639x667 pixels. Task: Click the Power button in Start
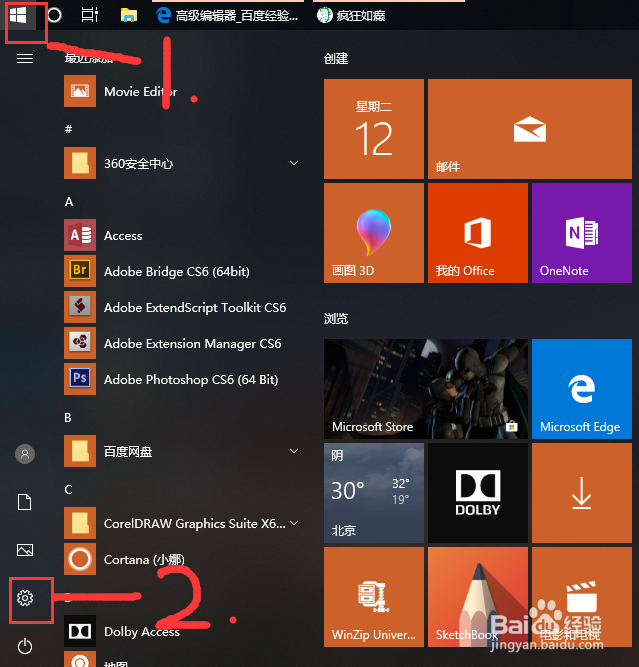coord(25,646)
